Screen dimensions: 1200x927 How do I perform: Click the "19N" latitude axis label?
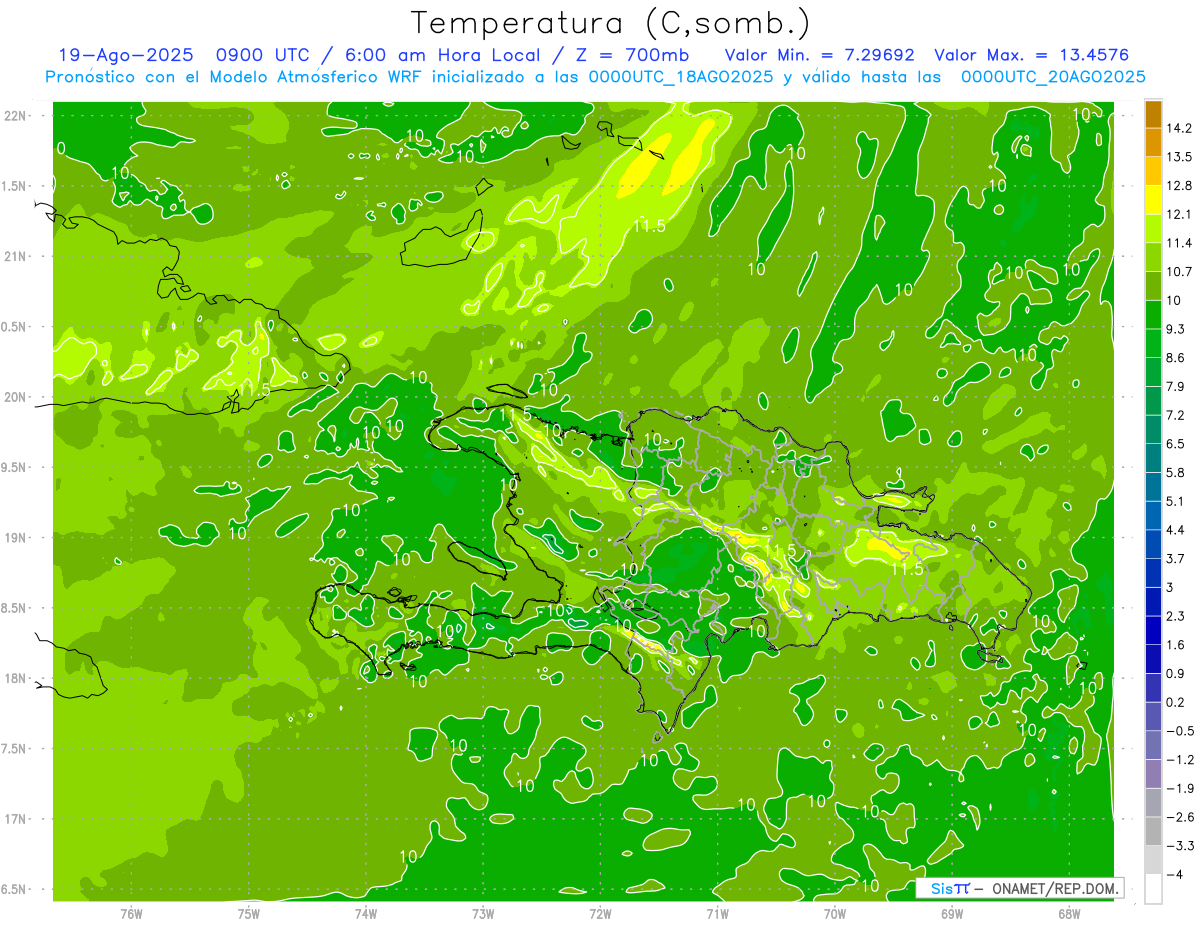pos(15,538)
